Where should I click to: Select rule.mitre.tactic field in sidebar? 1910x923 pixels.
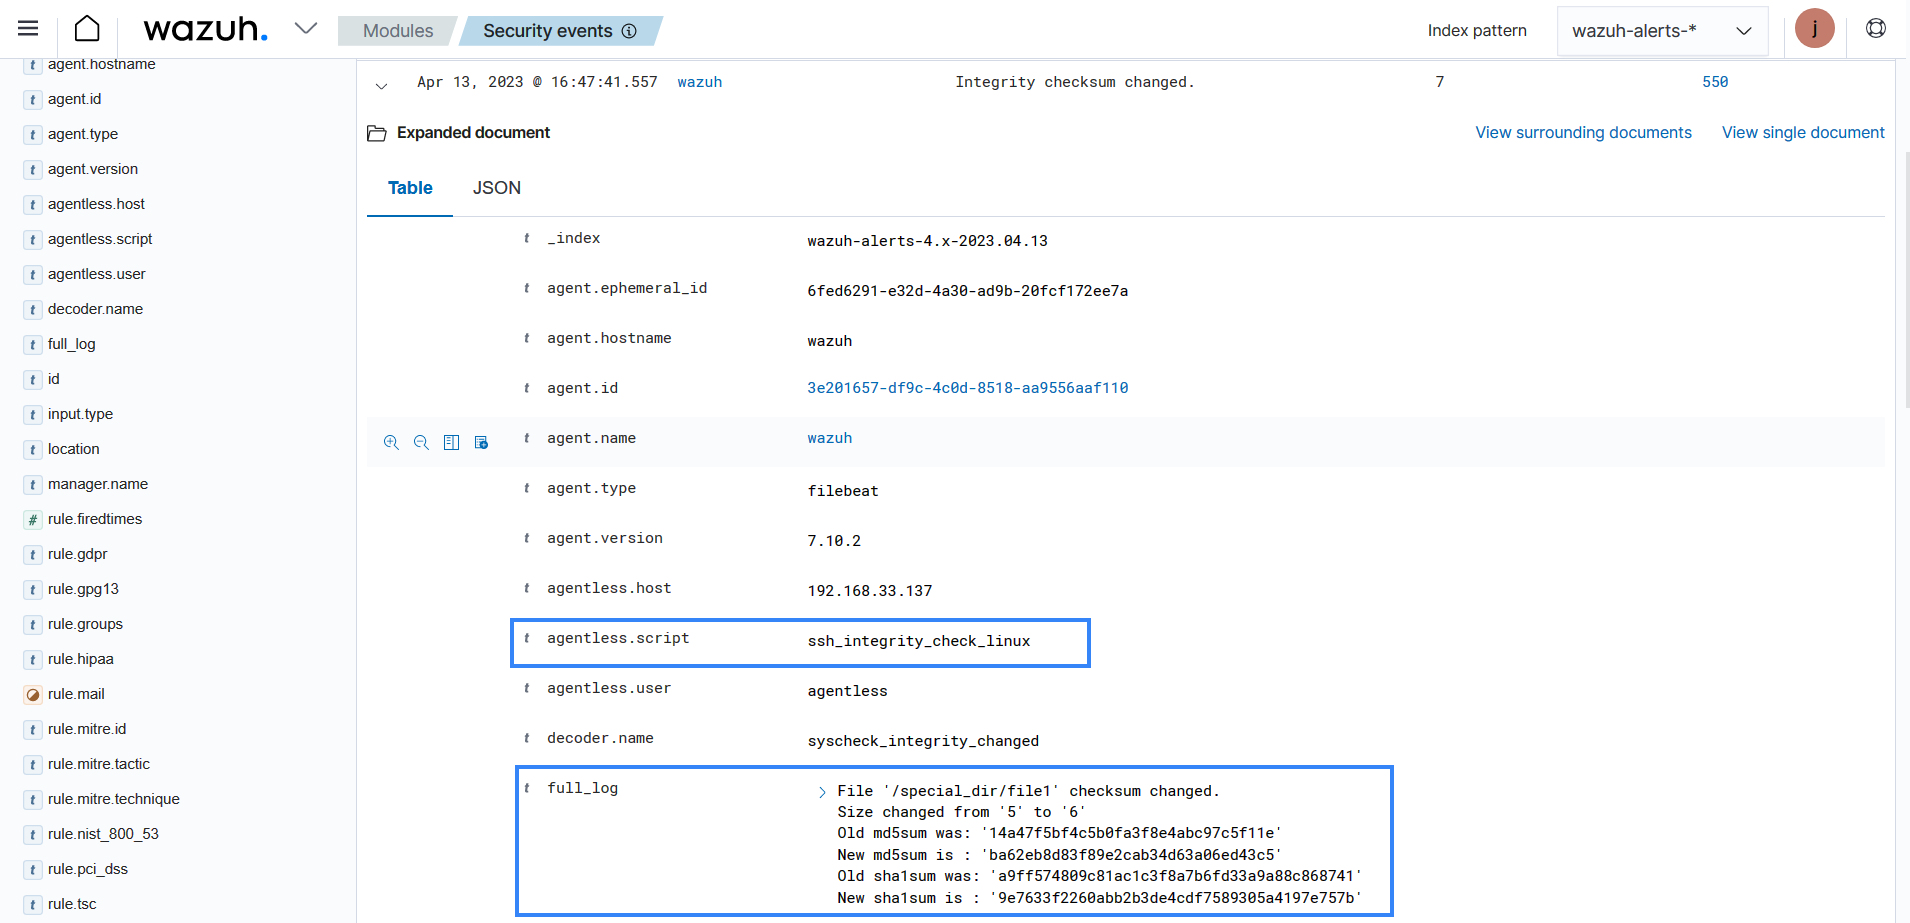pyautogui.click(x=98, y=764)
